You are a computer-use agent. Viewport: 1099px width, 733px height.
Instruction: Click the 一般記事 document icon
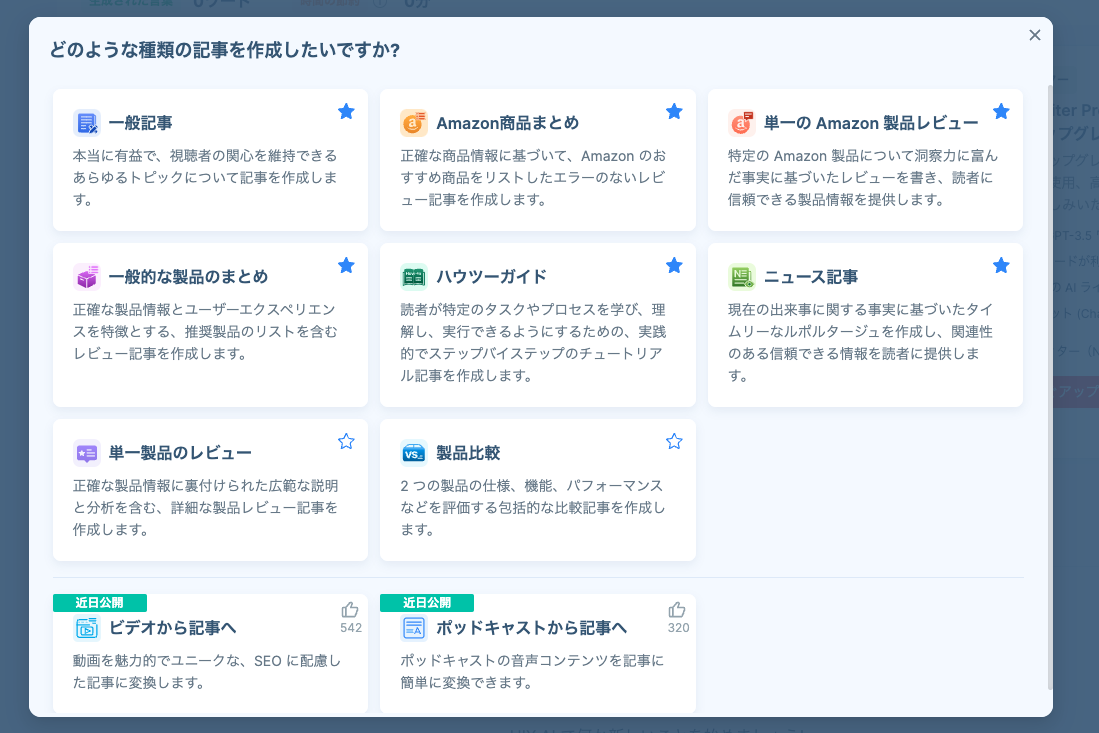pyautogui.click(x=87, y=123)
